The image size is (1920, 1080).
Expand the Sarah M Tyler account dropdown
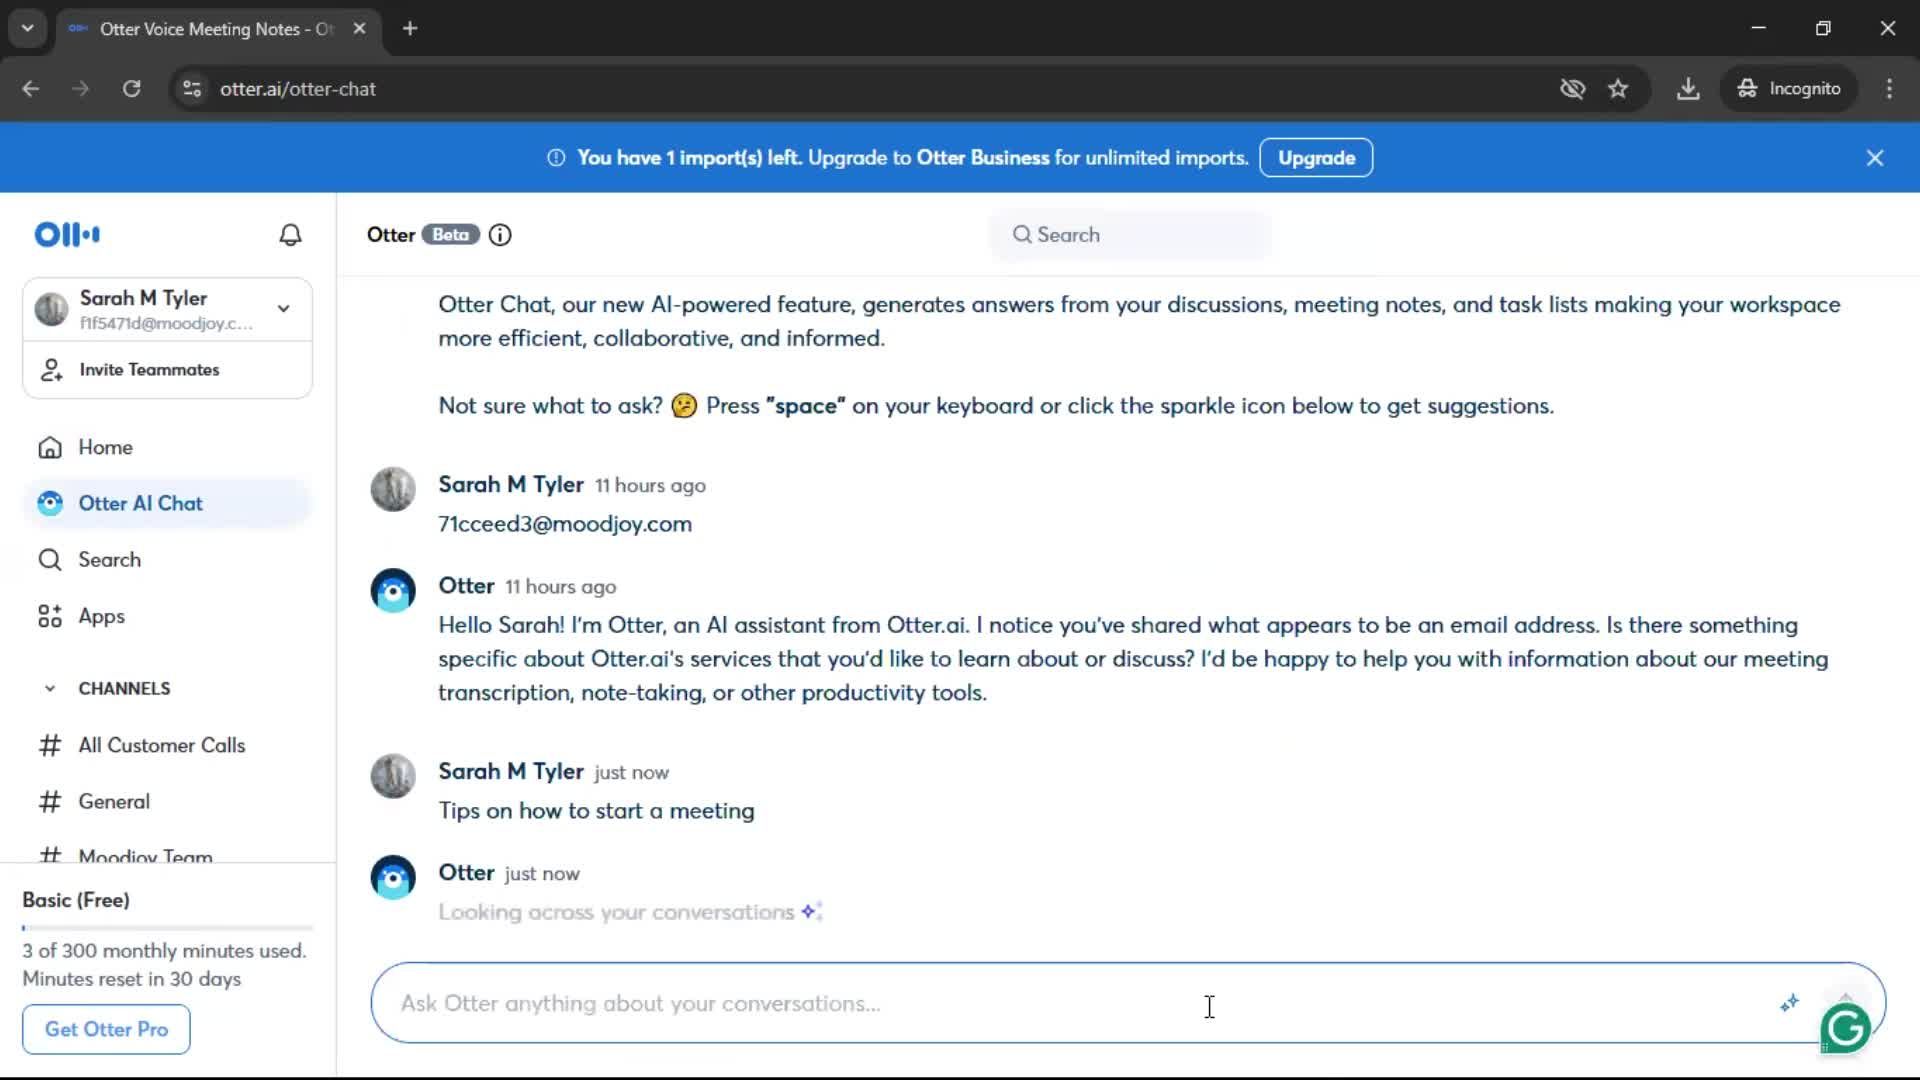point(284,309)
